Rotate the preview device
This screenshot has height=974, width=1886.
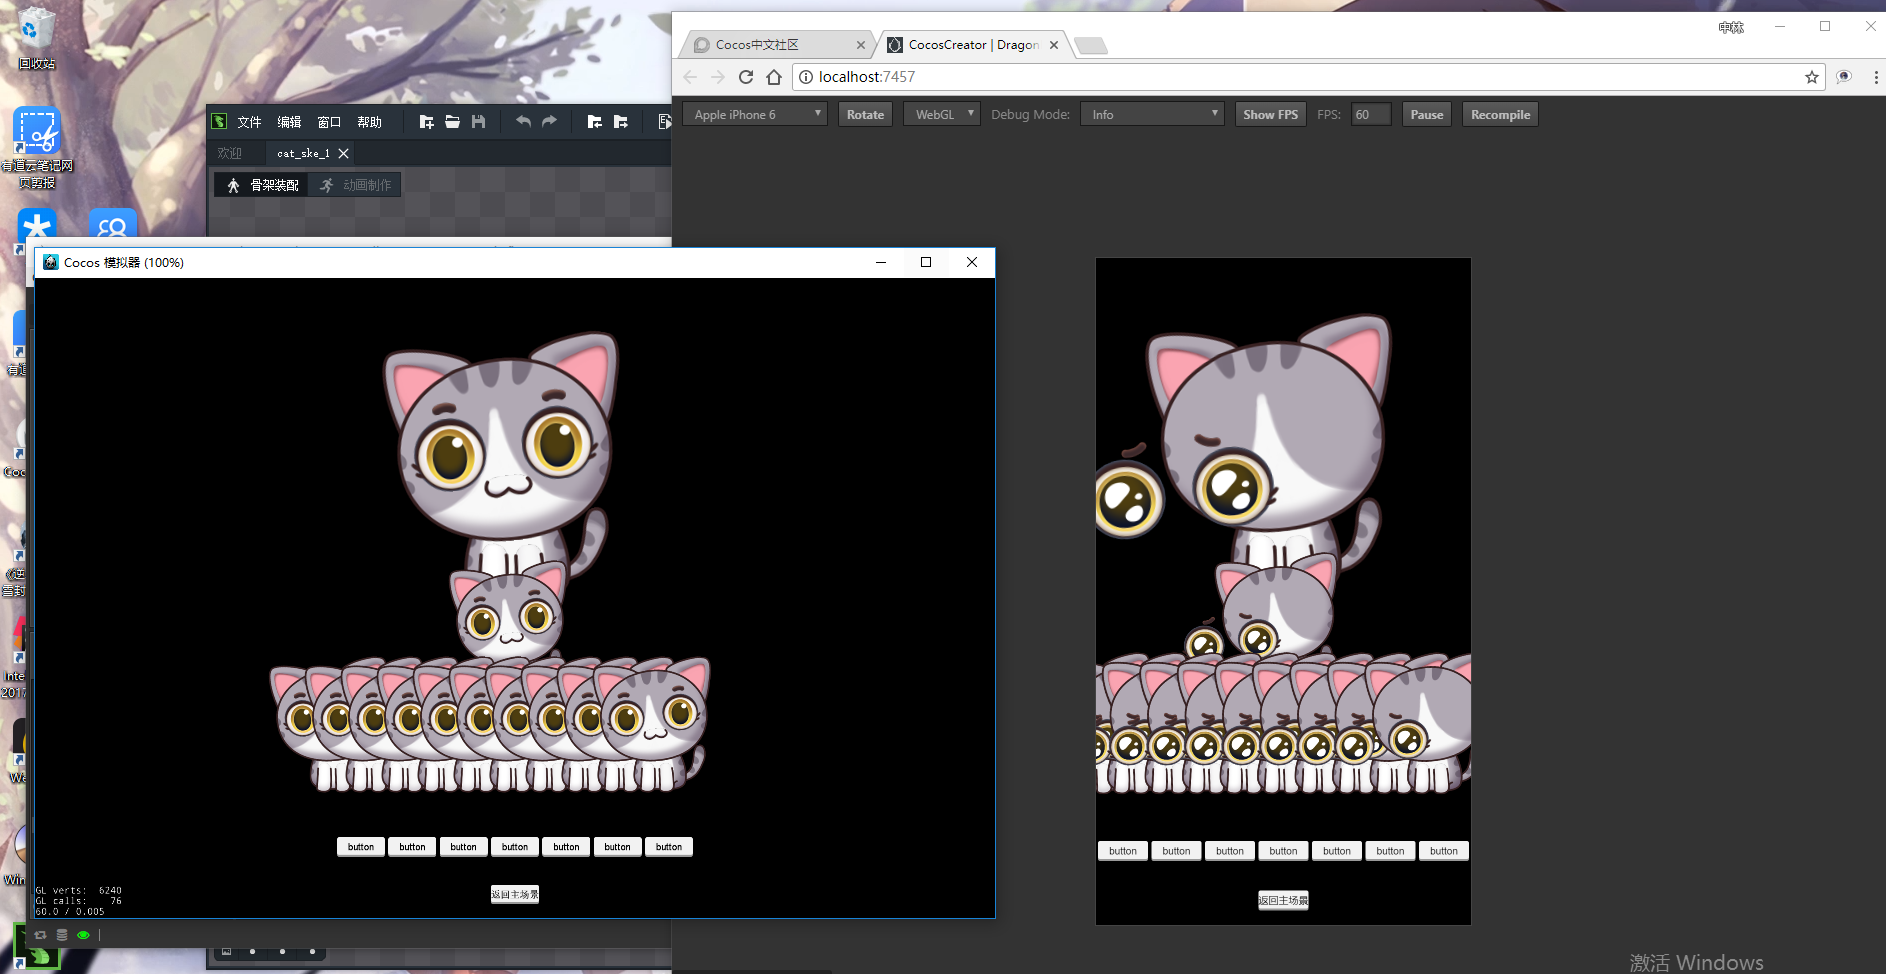pyautogui.click(x=865, y=114)
